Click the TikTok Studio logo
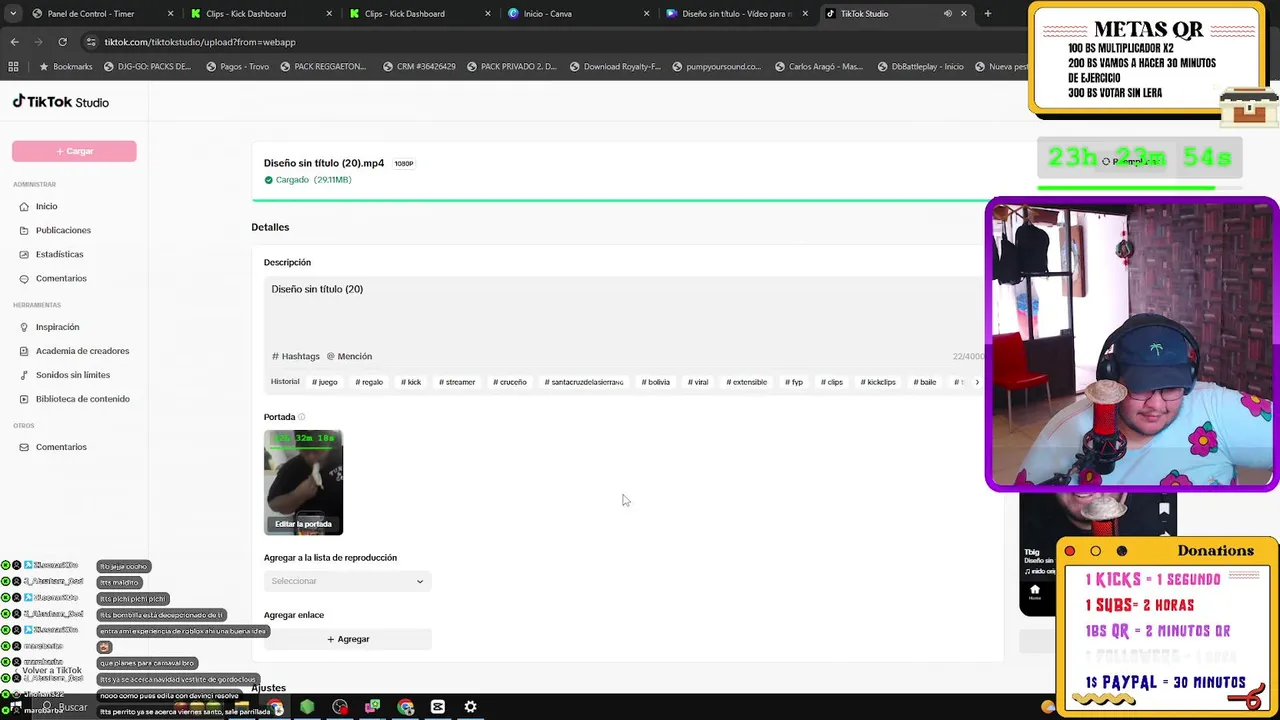Screen dimensions: 1280x720 (61, 102)
